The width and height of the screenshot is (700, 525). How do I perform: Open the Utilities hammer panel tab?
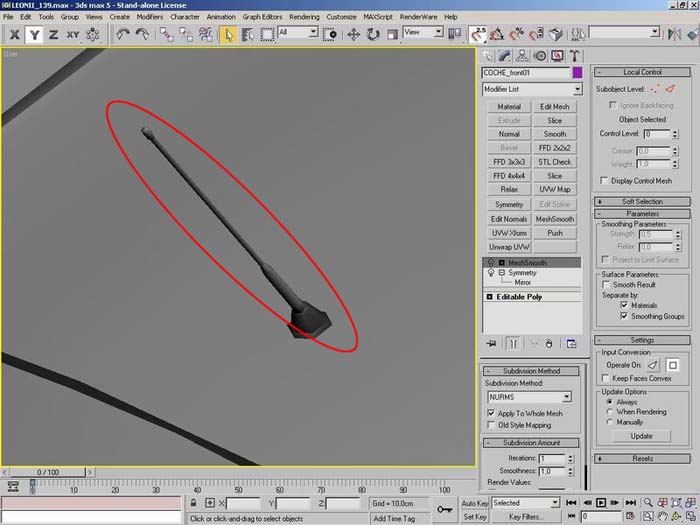[x=575, y=56]
